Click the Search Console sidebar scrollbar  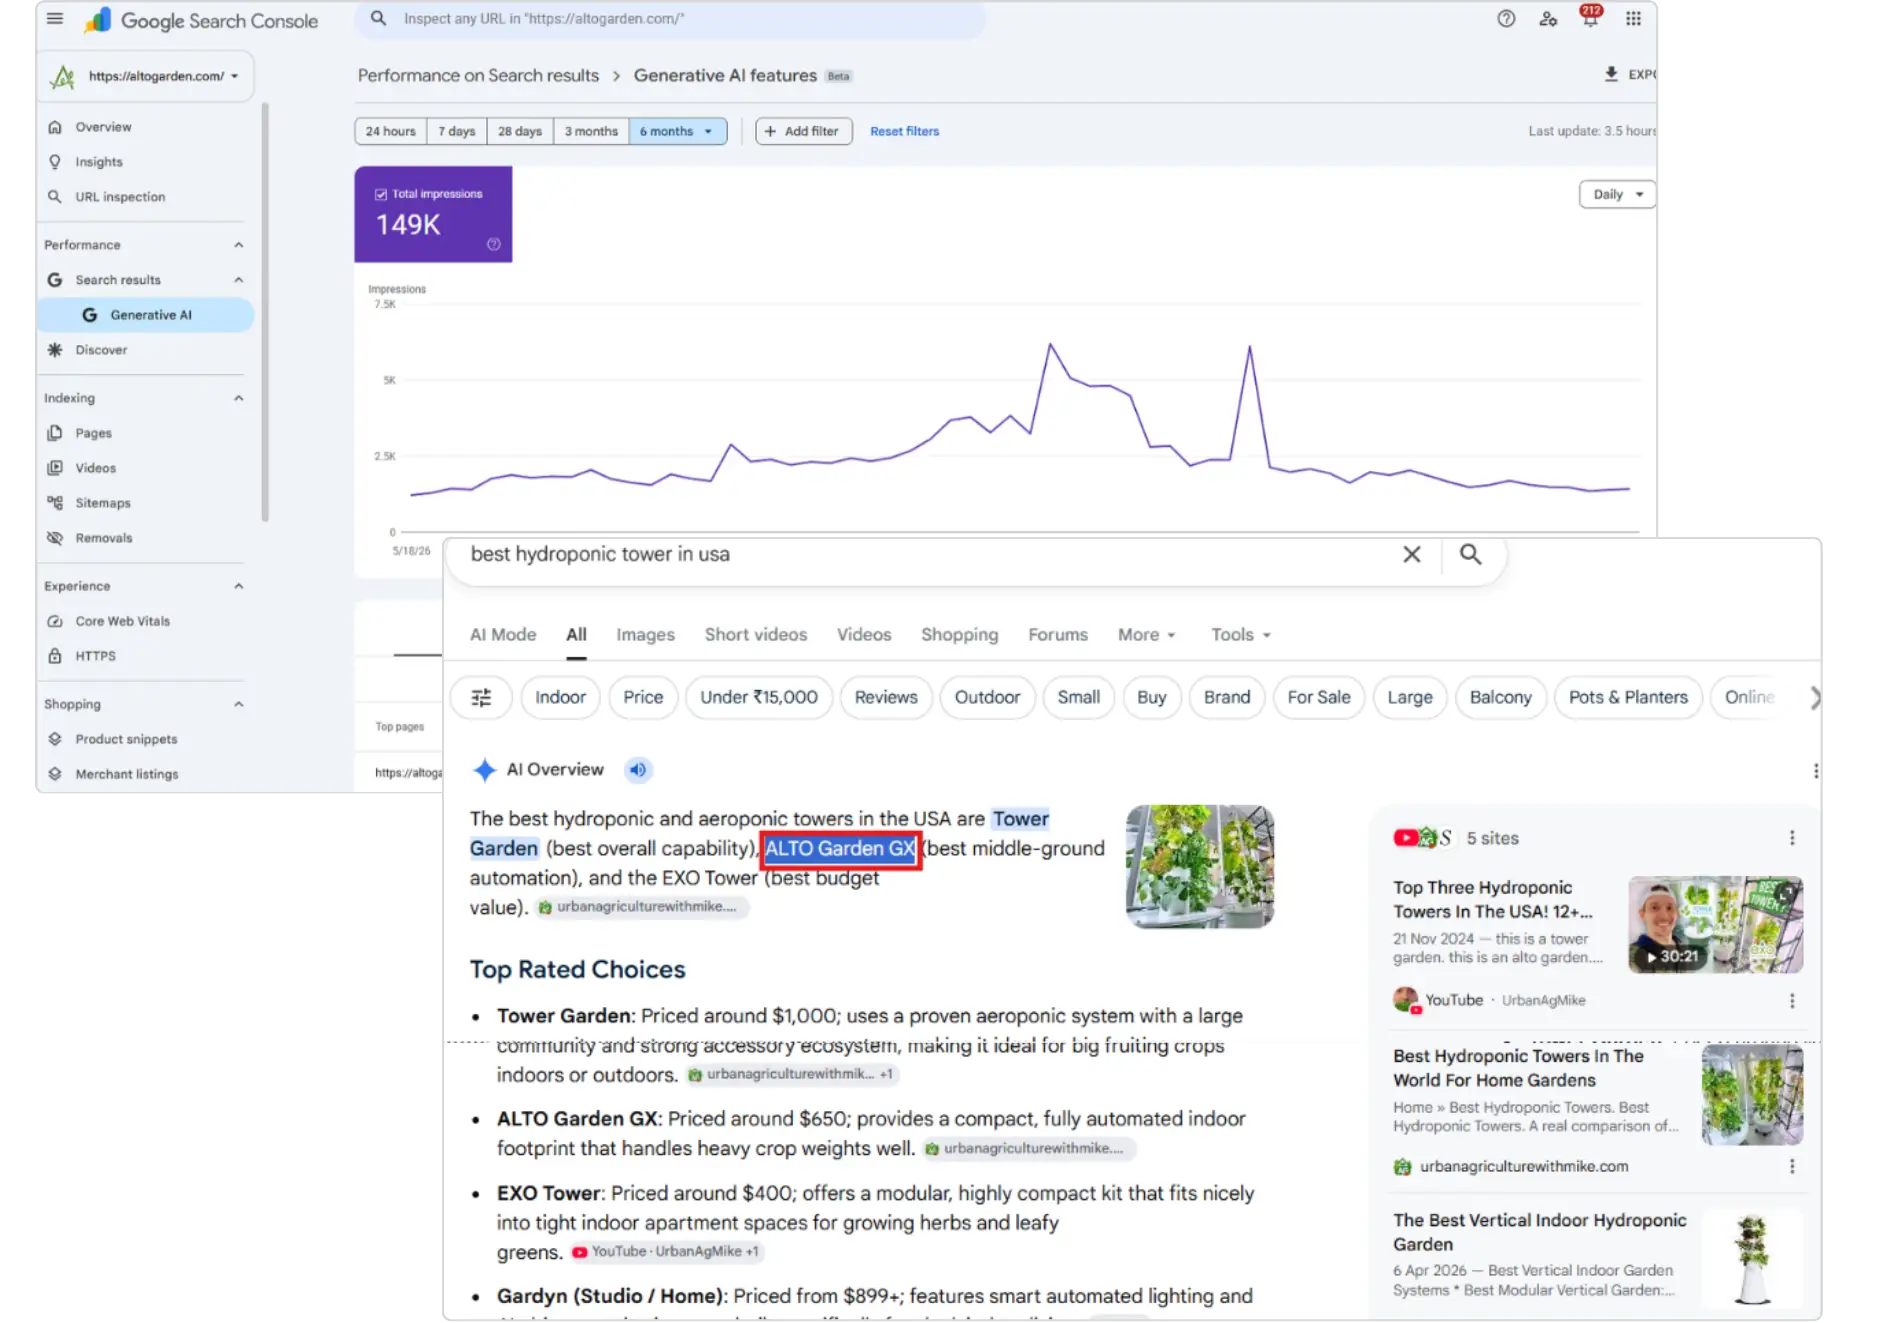click(265, 312)
